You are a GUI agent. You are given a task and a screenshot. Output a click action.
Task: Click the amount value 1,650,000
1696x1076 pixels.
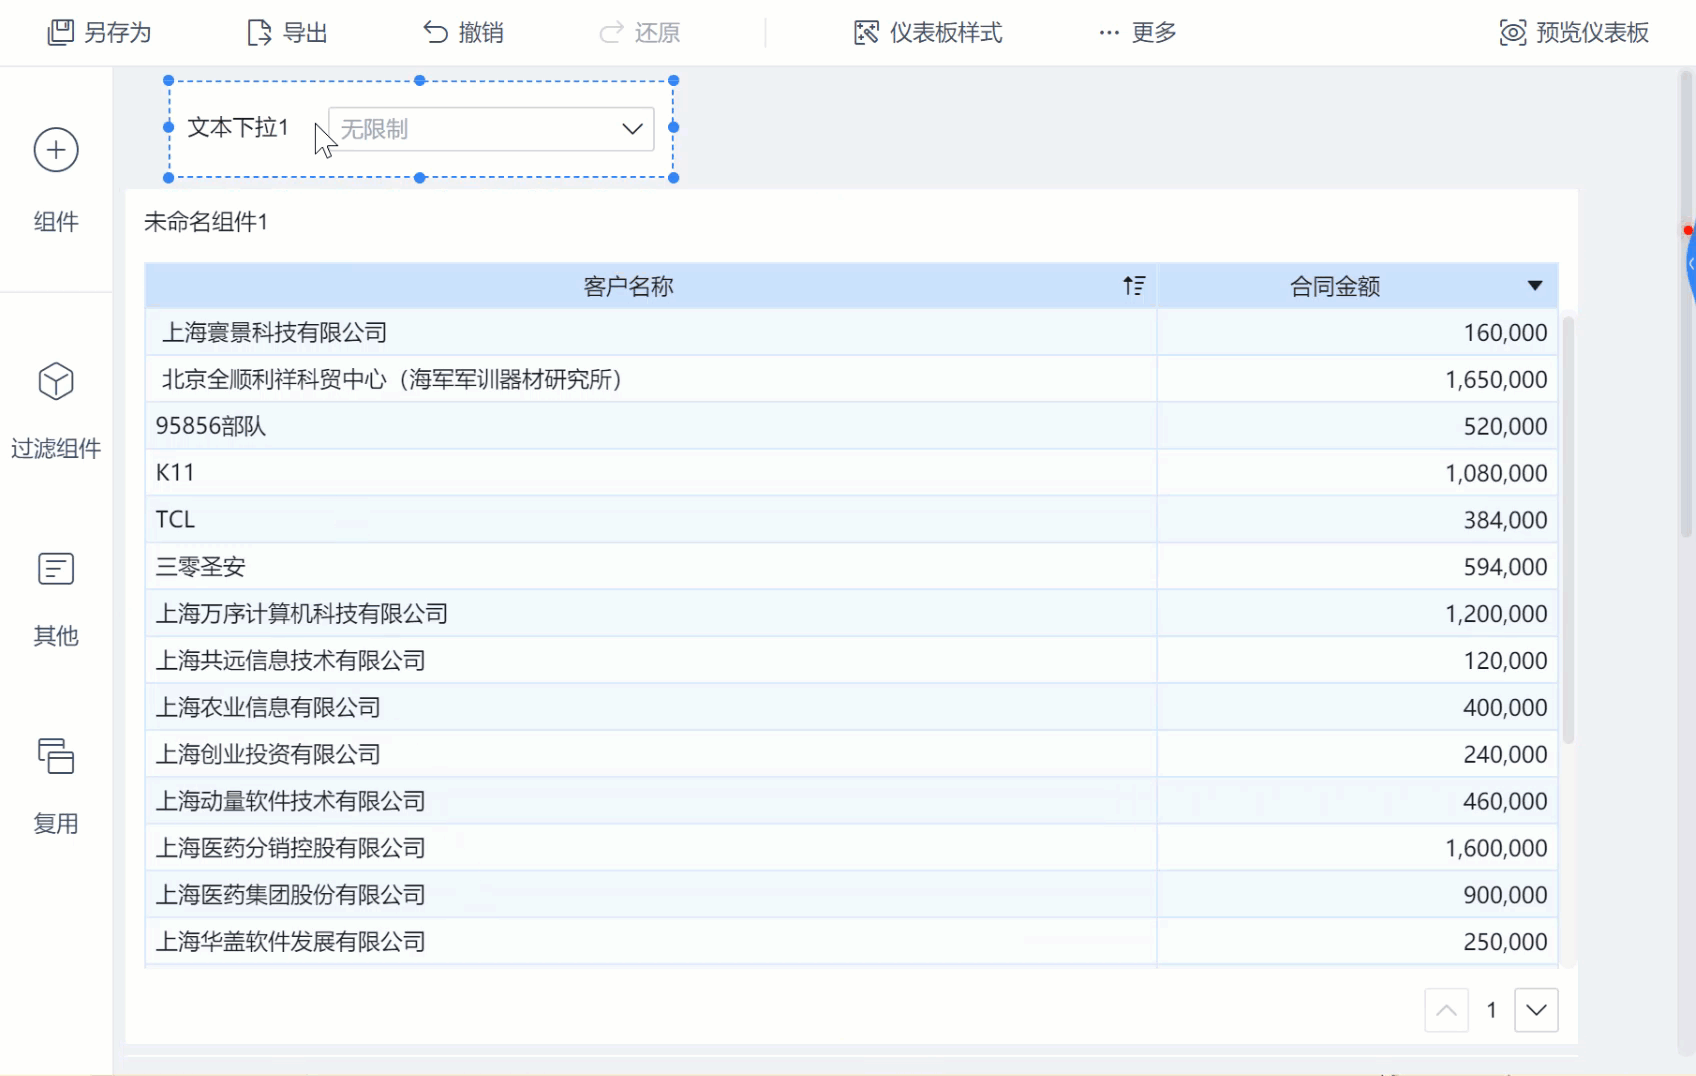pyautogui.click(x=1496, y=380)
